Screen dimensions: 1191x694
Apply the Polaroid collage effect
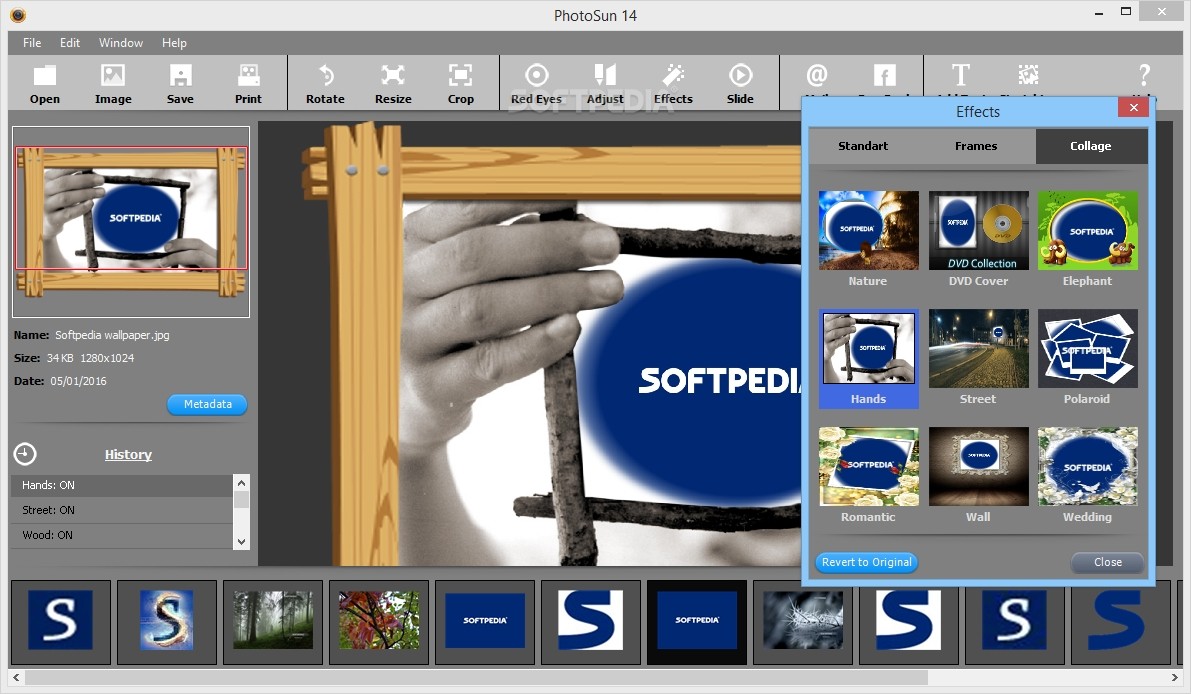pyautogui.click(x=1087, y=358)
